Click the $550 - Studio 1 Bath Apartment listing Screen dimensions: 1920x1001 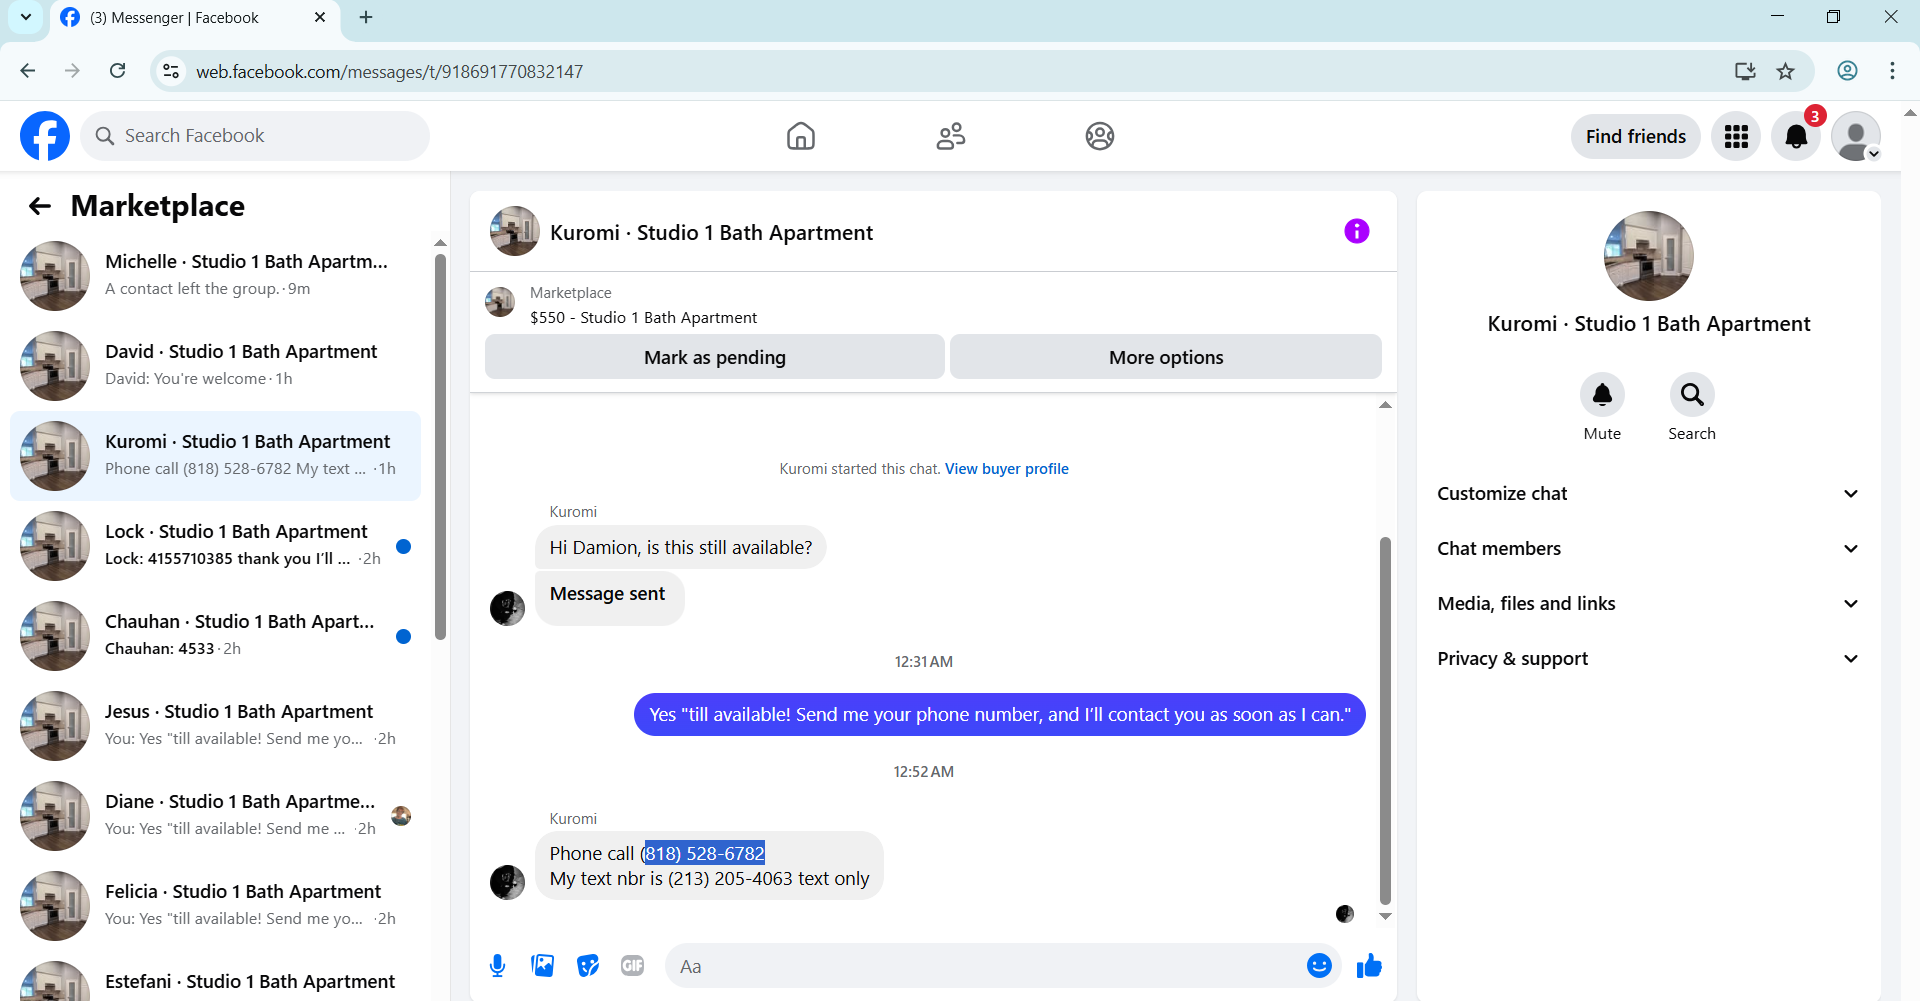(x=643, y=318)
